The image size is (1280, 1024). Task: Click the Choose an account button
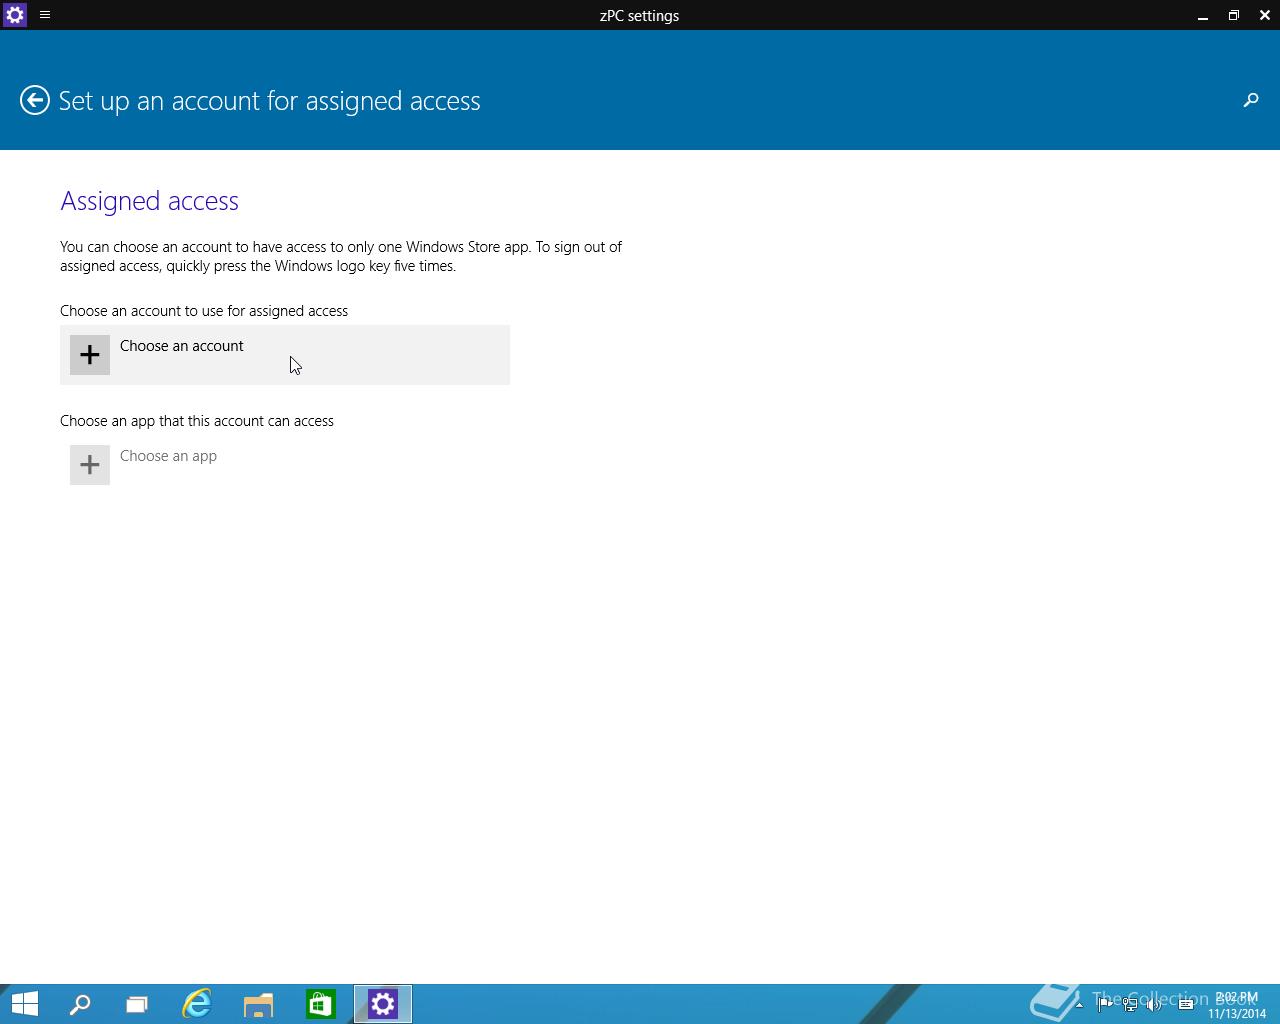pyautogui.click(x=285, y=355)
